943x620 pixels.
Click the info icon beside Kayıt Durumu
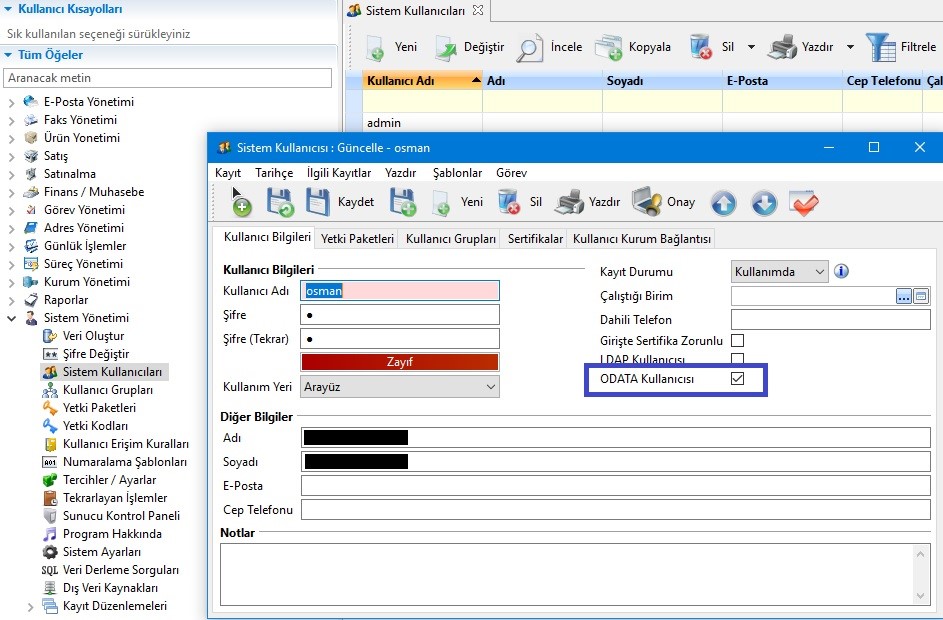841,271
